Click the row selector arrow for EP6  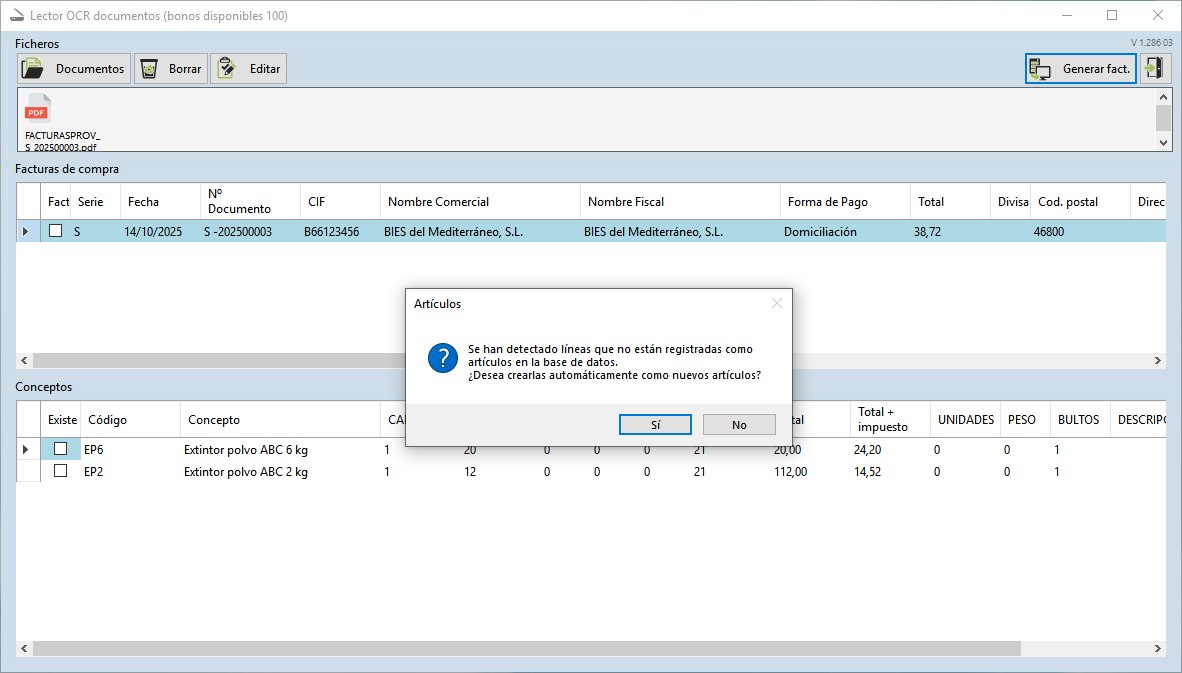28,449
